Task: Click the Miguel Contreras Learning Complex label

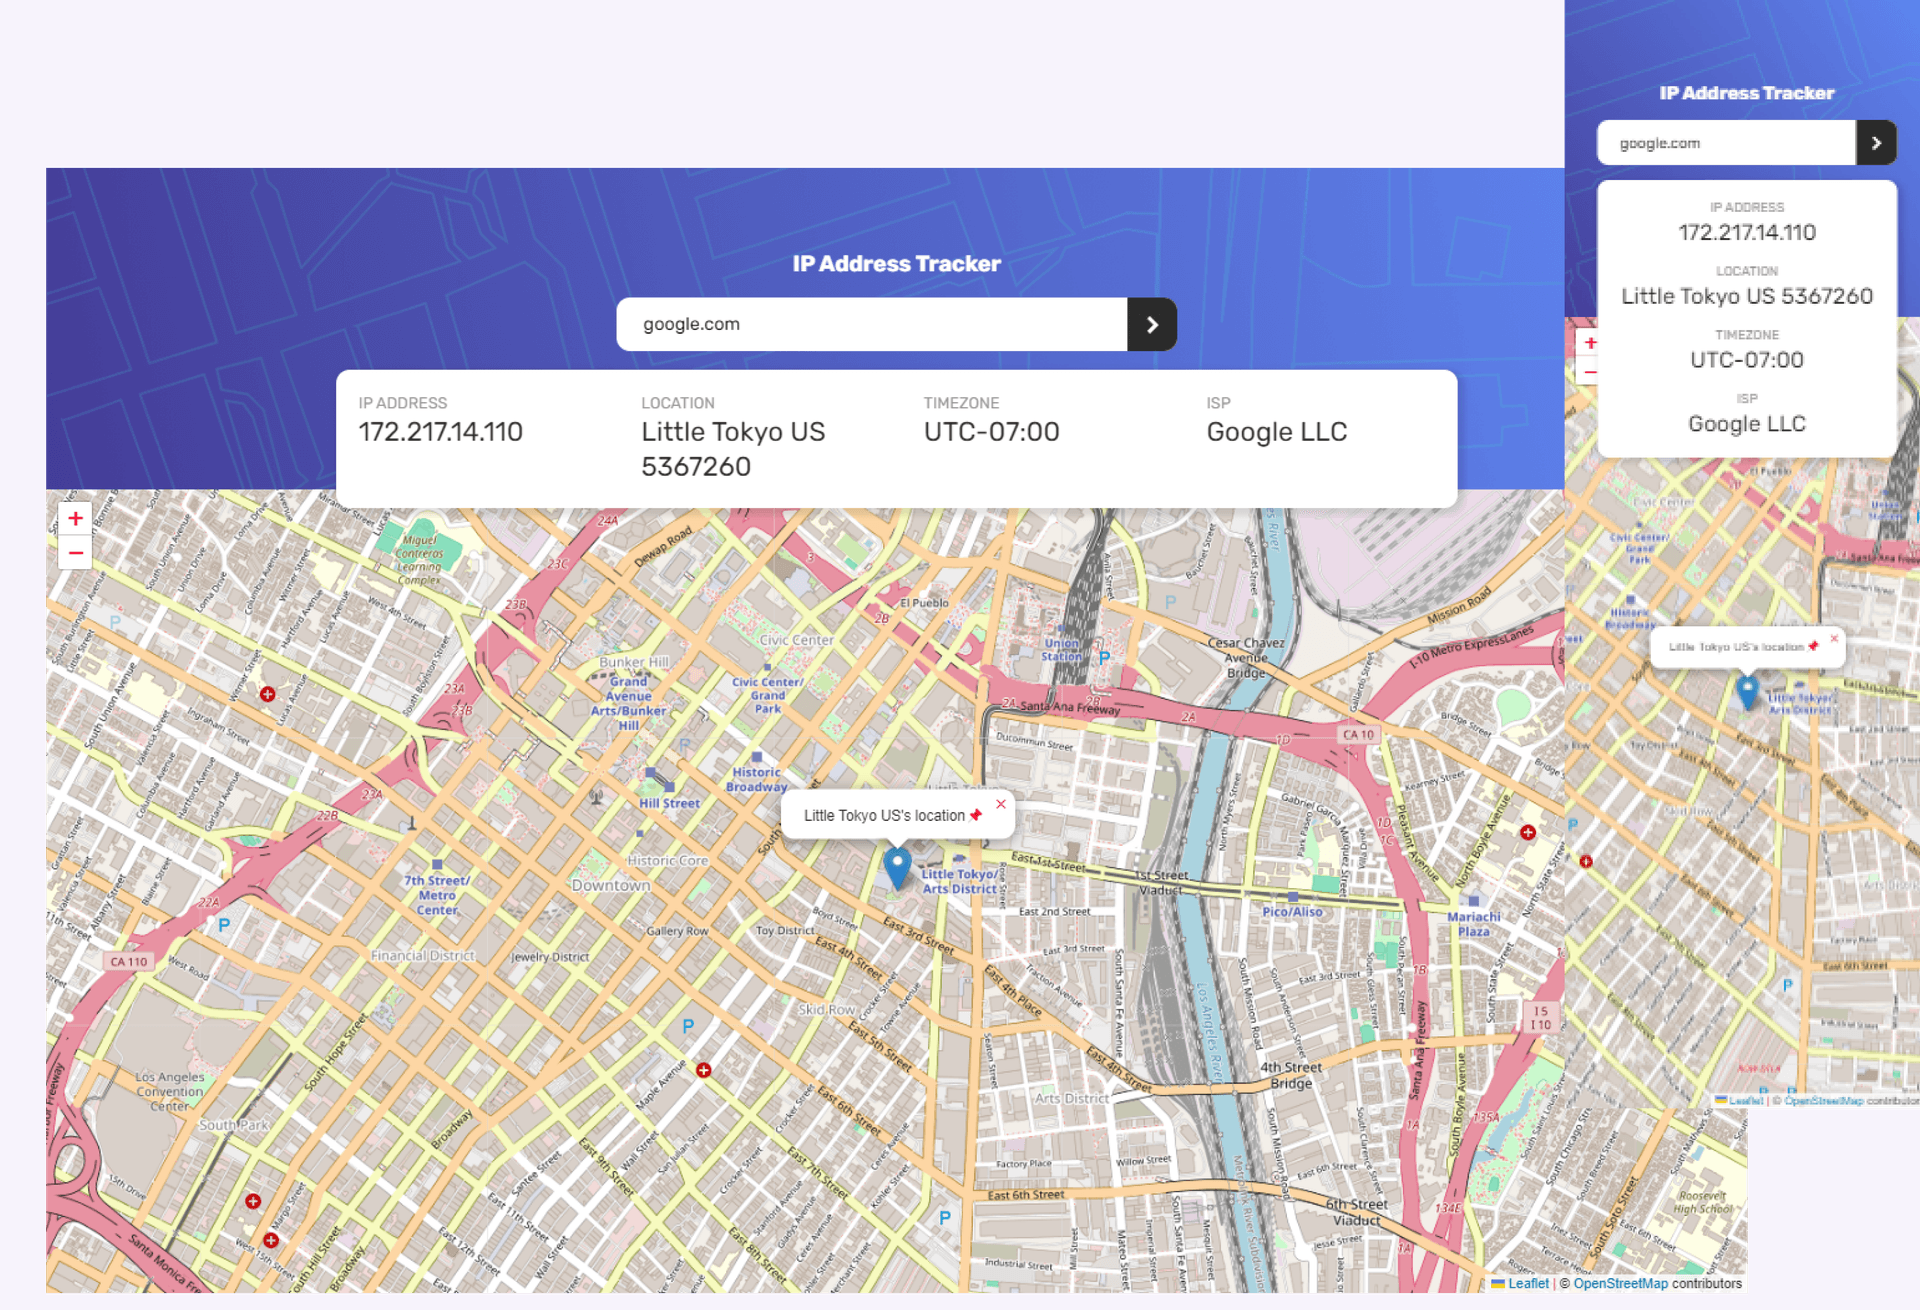Action: point(419,559)
